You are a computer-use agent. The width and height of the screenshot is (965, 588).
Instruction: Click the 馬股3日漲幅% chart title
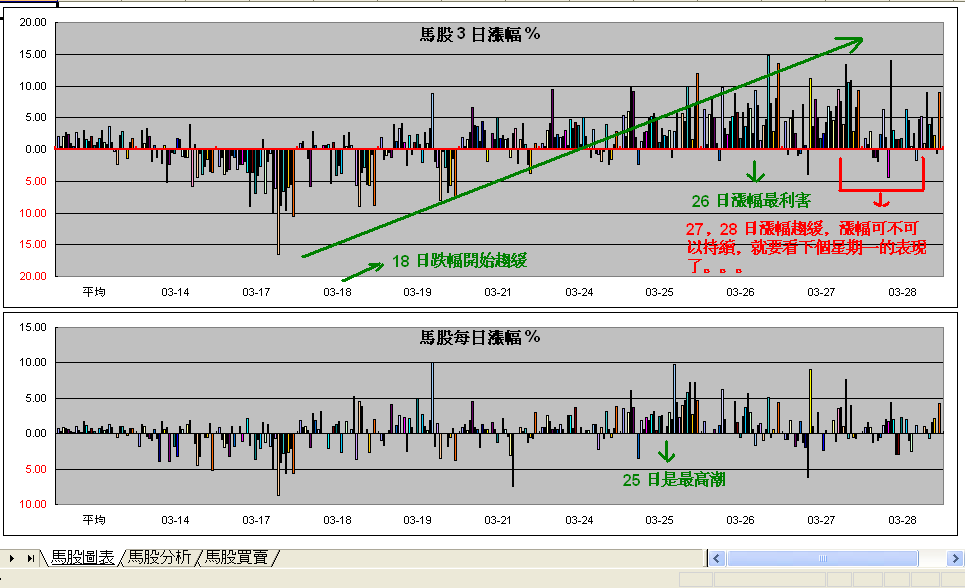click(480, 35)
